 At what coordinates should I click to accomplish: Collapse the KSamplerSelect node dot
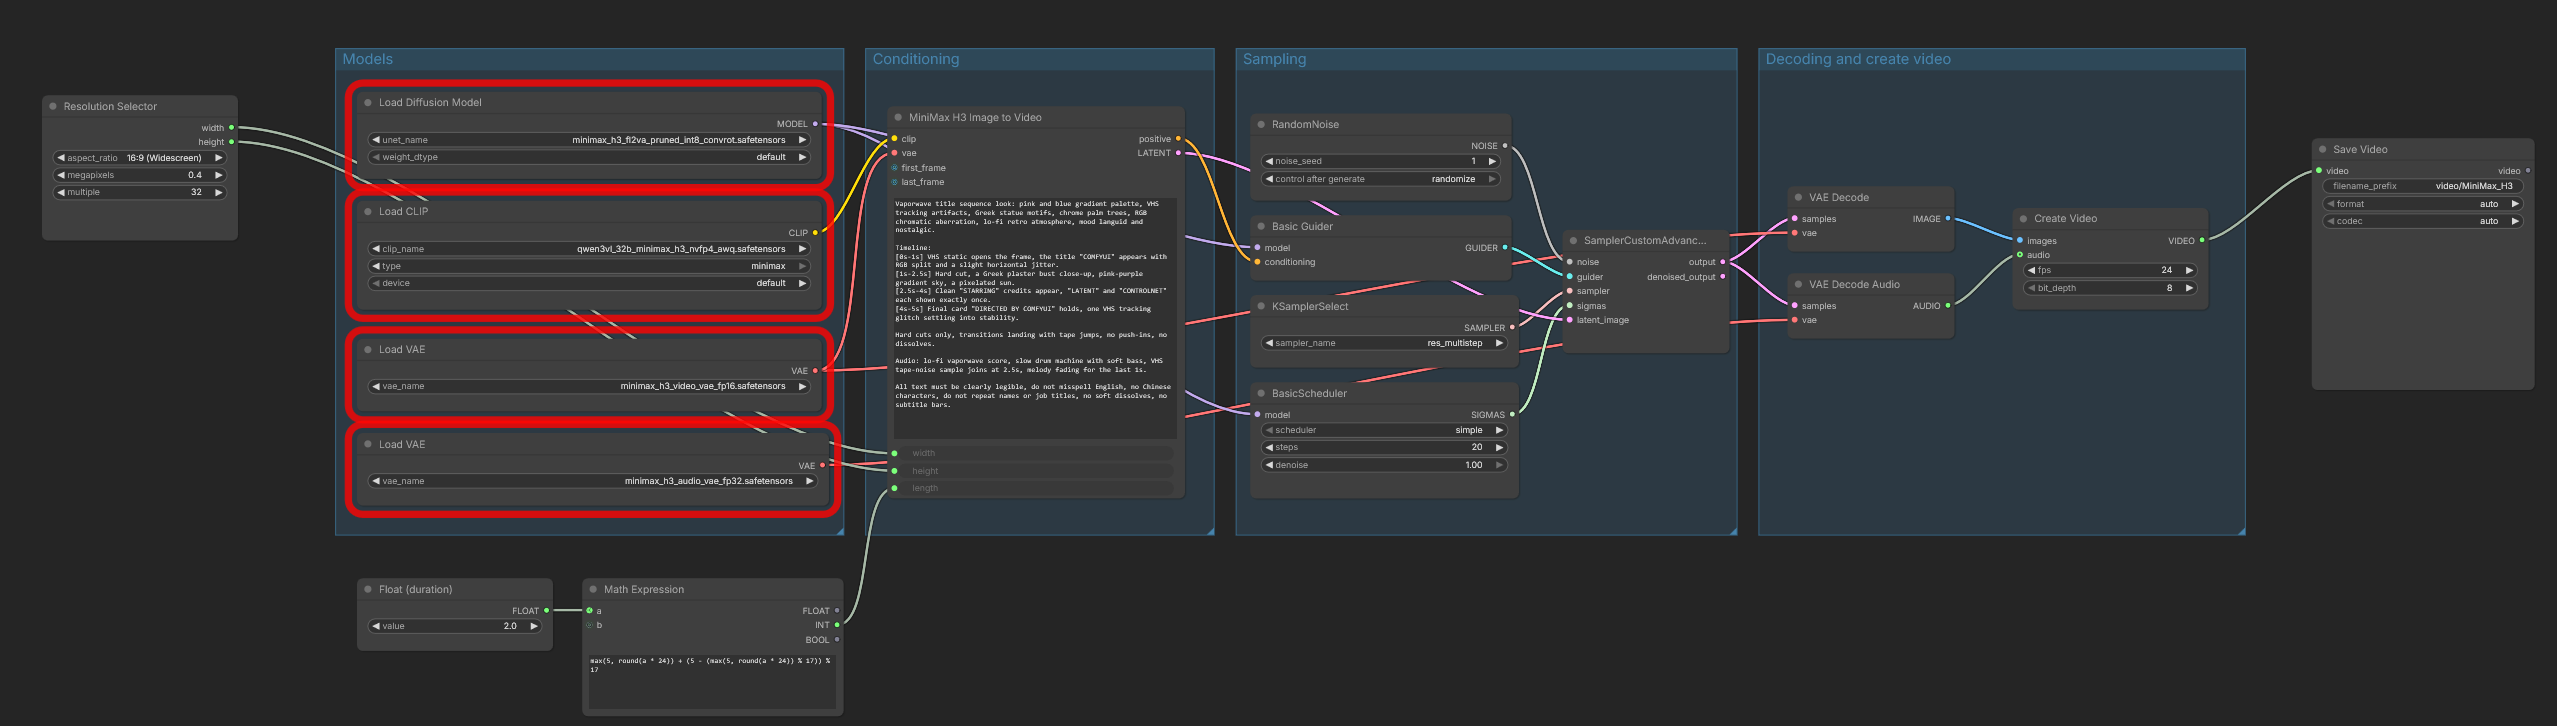1261,306
